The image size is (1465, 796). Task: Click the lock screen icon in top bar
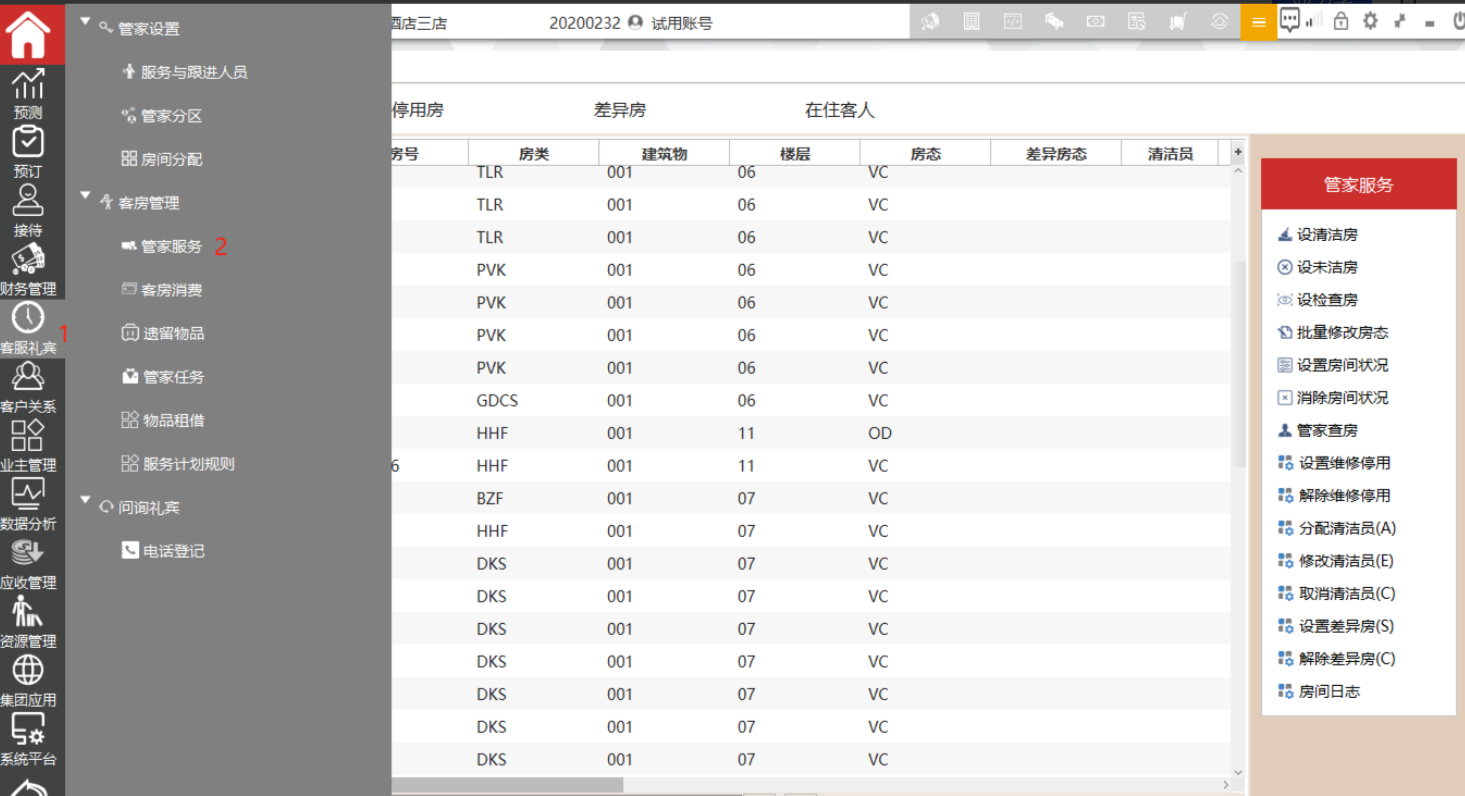[x=1340, y=21]
